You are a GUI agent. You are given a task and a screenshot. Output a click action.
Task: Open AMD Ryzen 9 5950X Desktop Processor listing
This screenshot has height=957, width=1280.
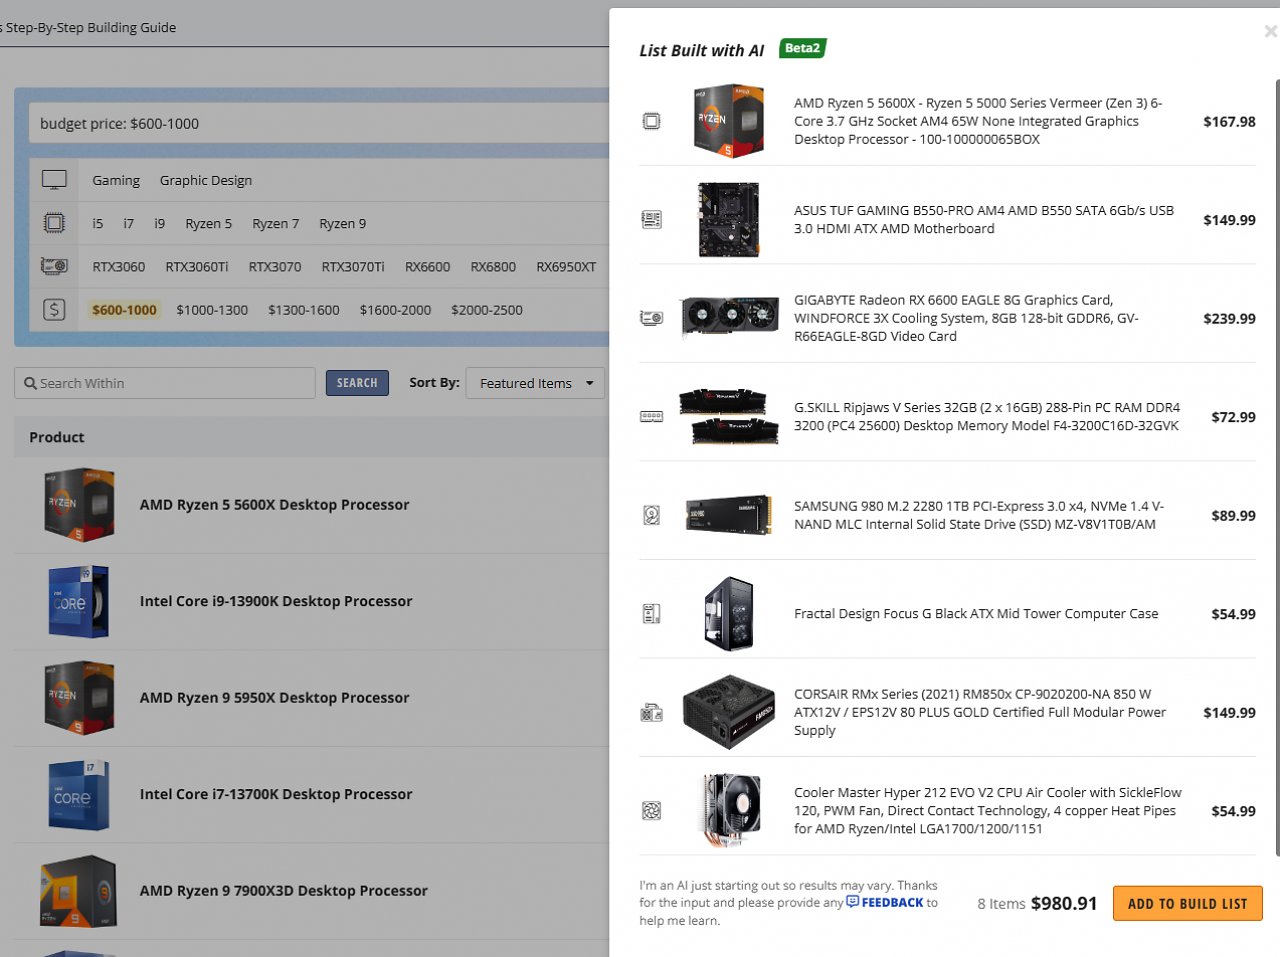click(x=274, y=698)
